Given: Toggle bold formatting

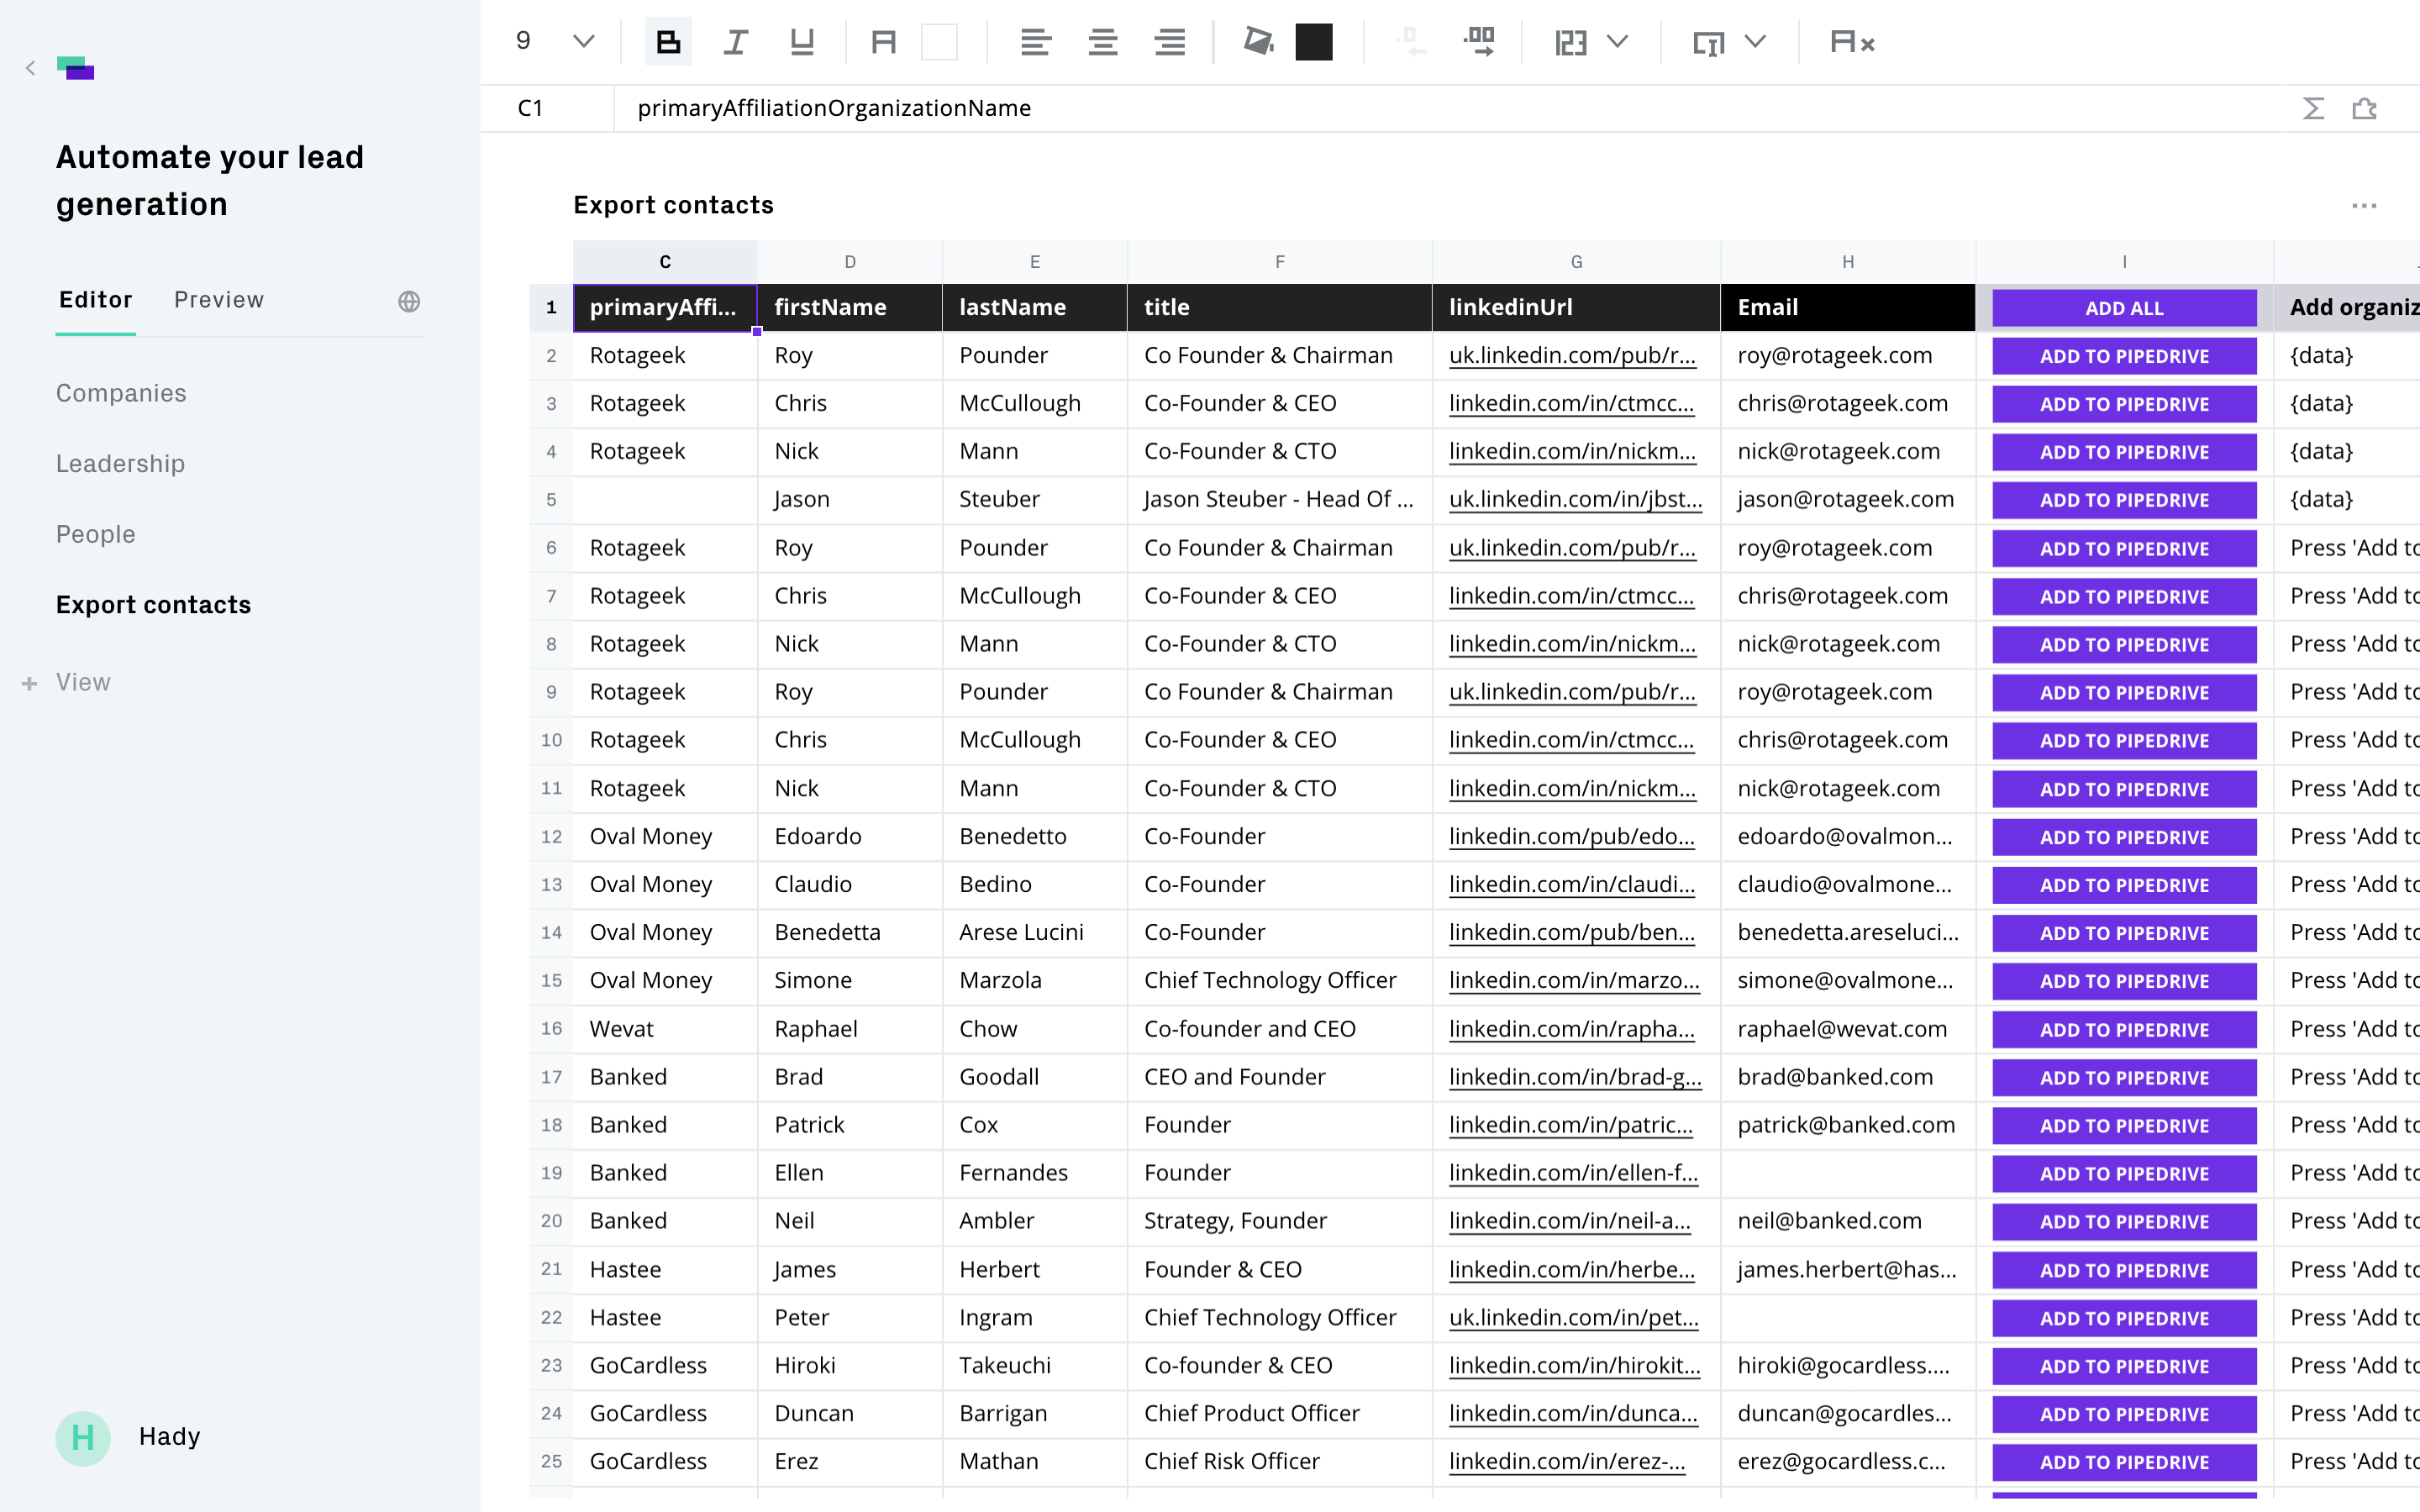Looking at the screenshot, I should click(x=668, y=42).
